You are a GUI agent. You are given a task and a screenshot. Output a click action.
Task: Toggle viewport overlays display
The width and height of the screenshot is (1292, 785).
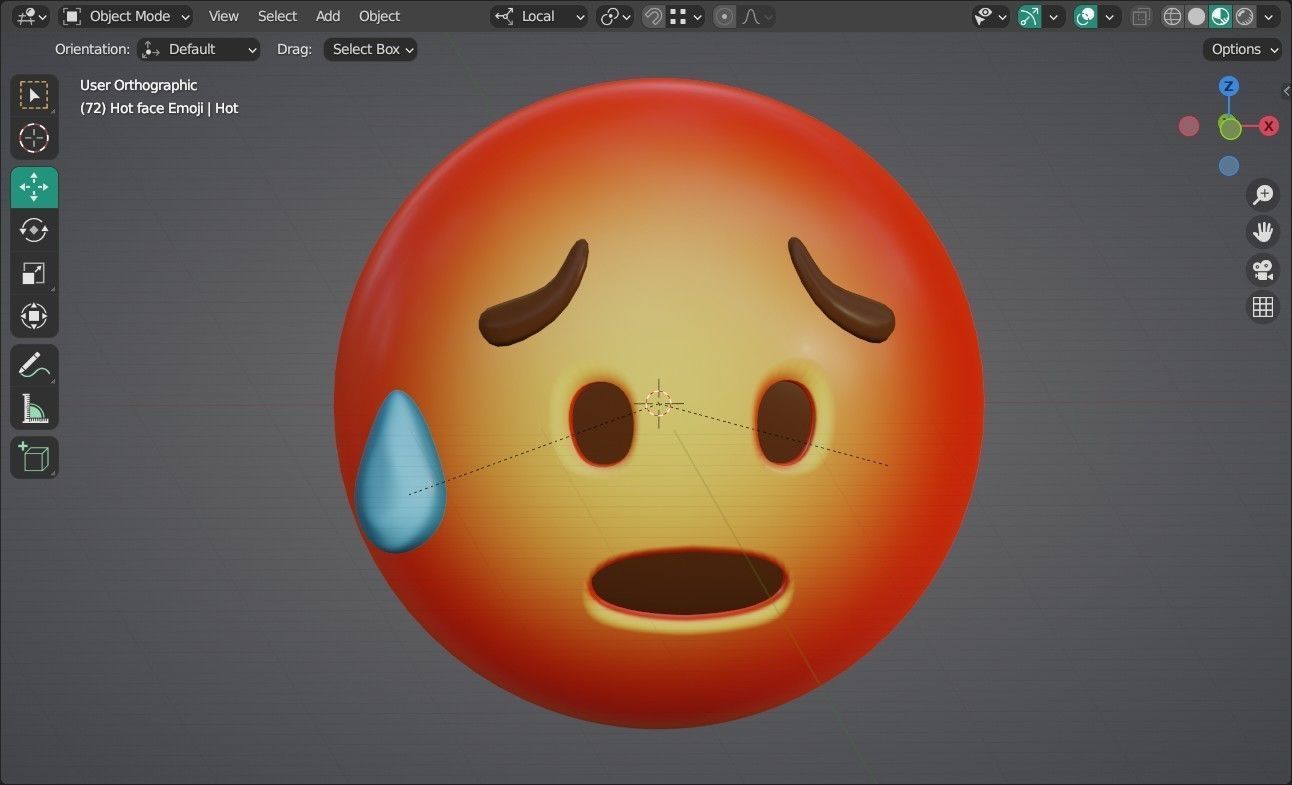[x=1085, y=16]
